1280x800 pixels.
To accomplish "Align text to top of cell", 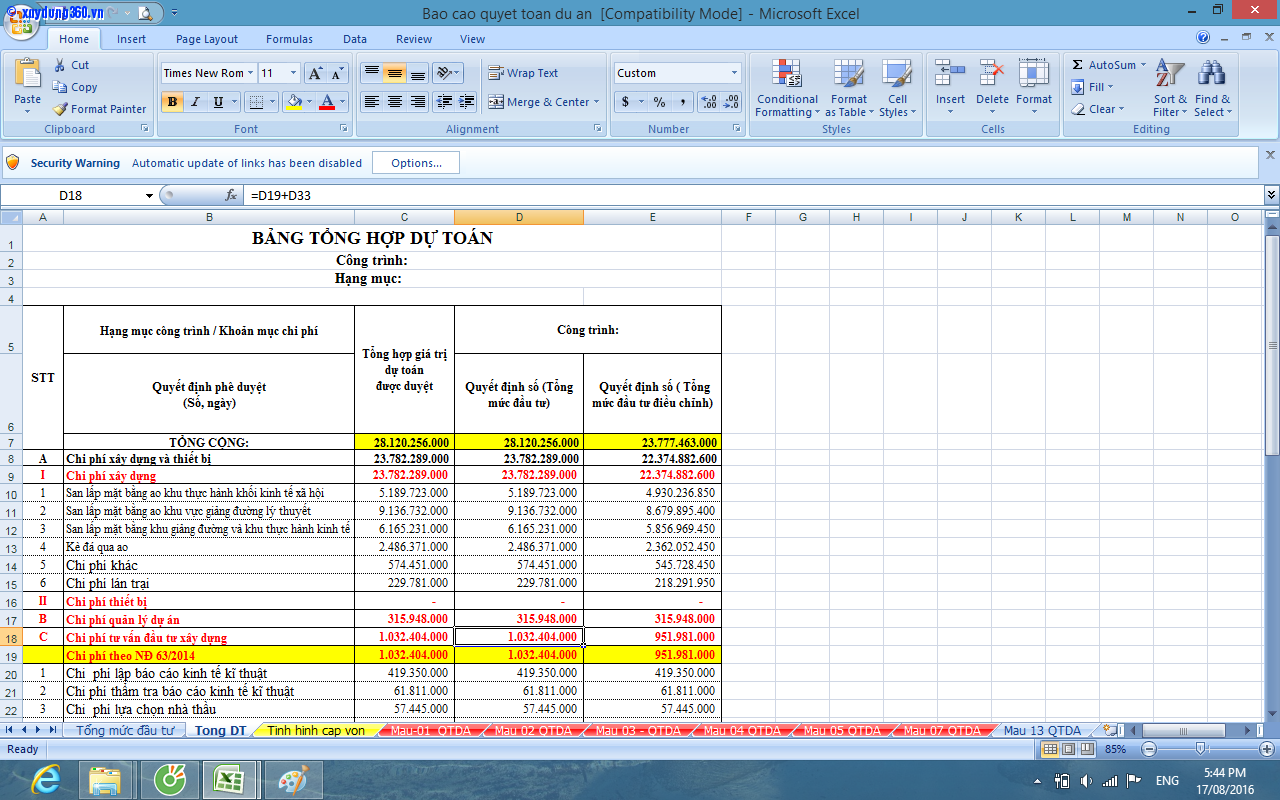I will 371,73.
